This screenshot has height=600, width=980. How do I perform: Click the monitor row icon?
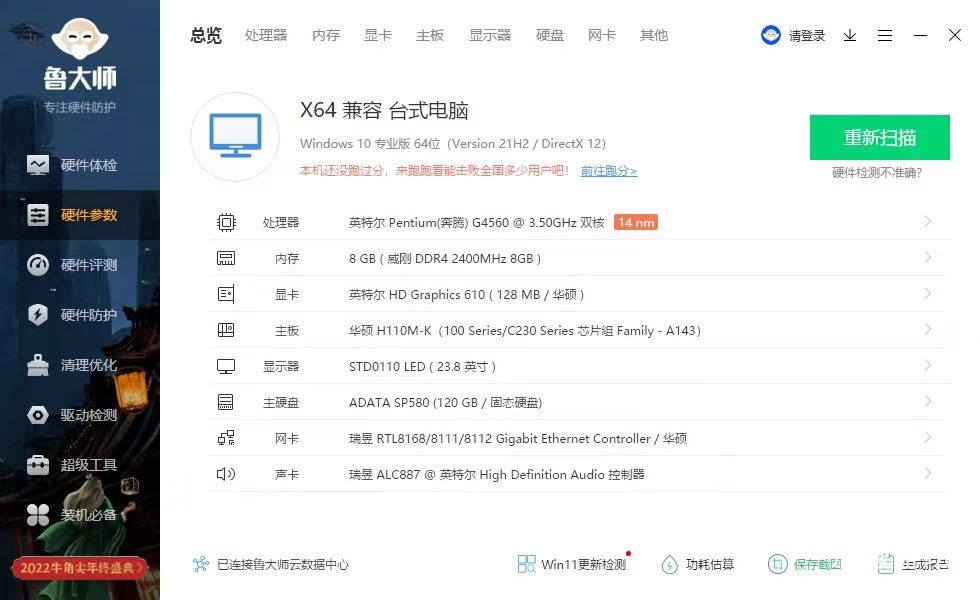(226, 366)
